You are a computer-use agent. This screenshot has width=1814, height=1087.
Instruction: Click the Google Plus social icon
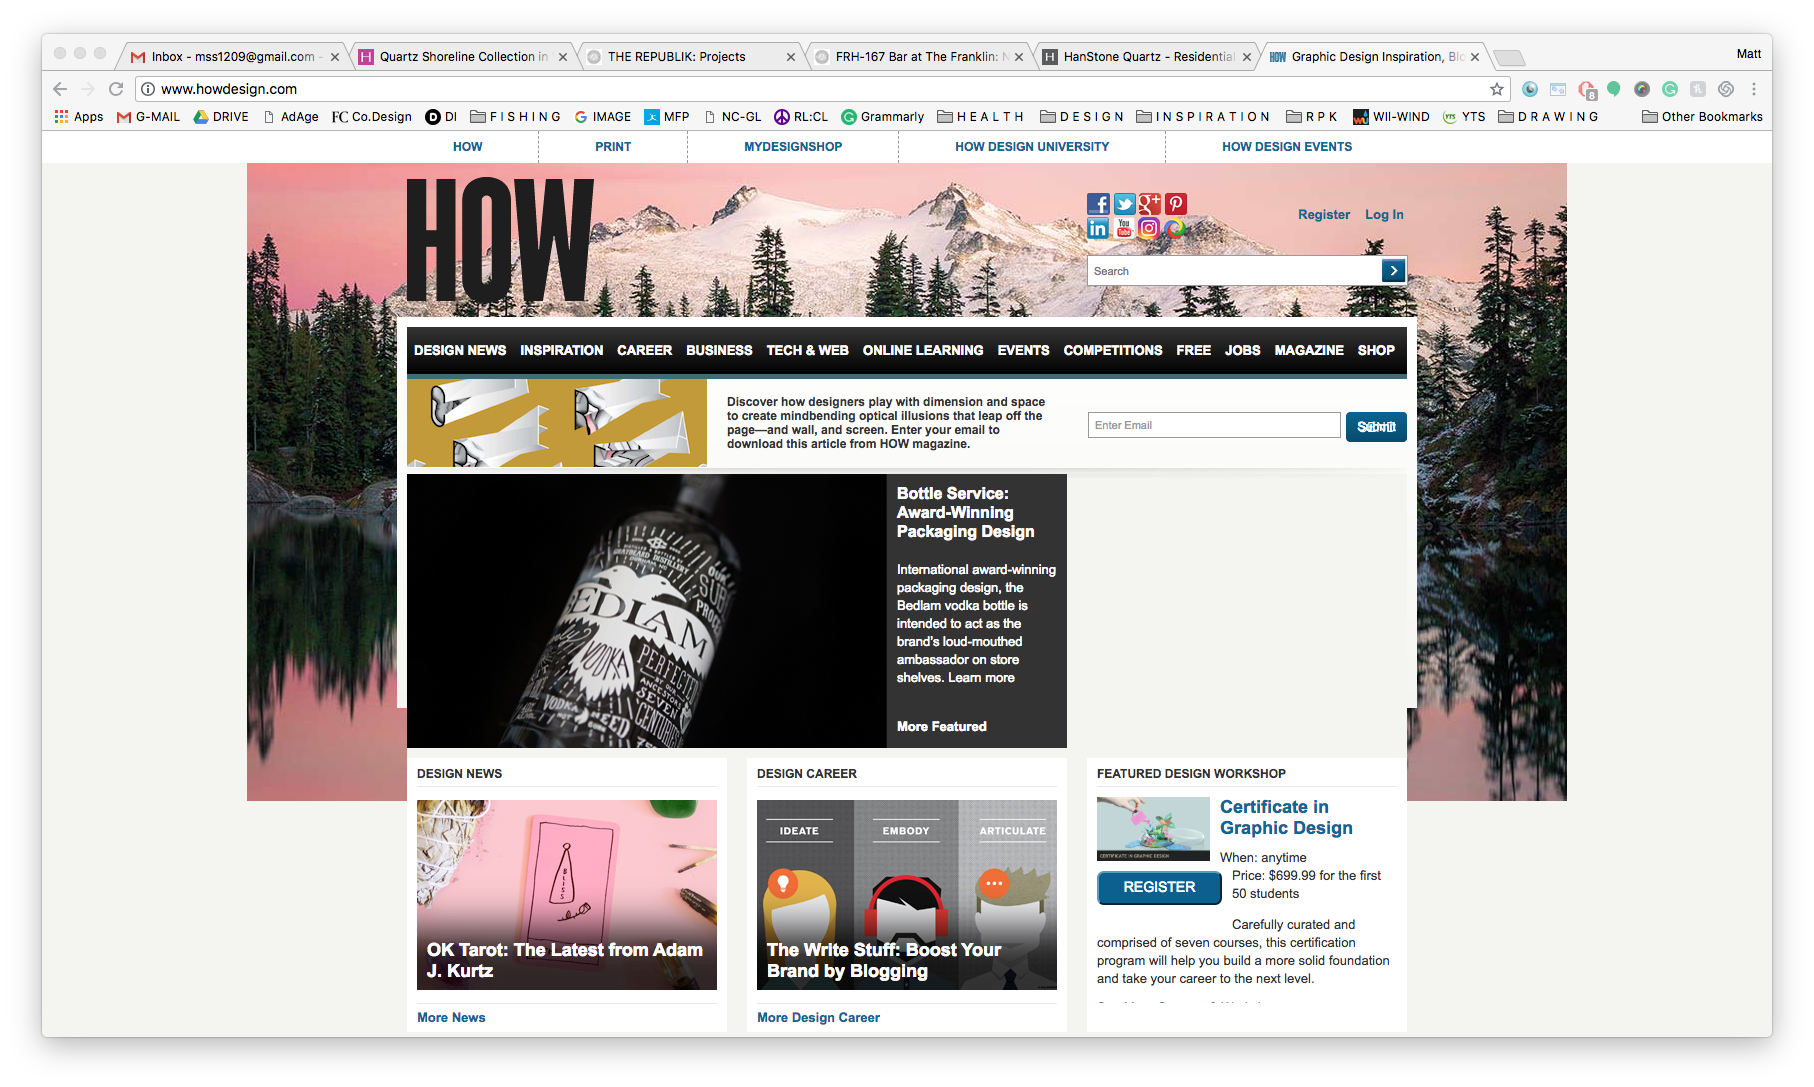[1150, 204]
